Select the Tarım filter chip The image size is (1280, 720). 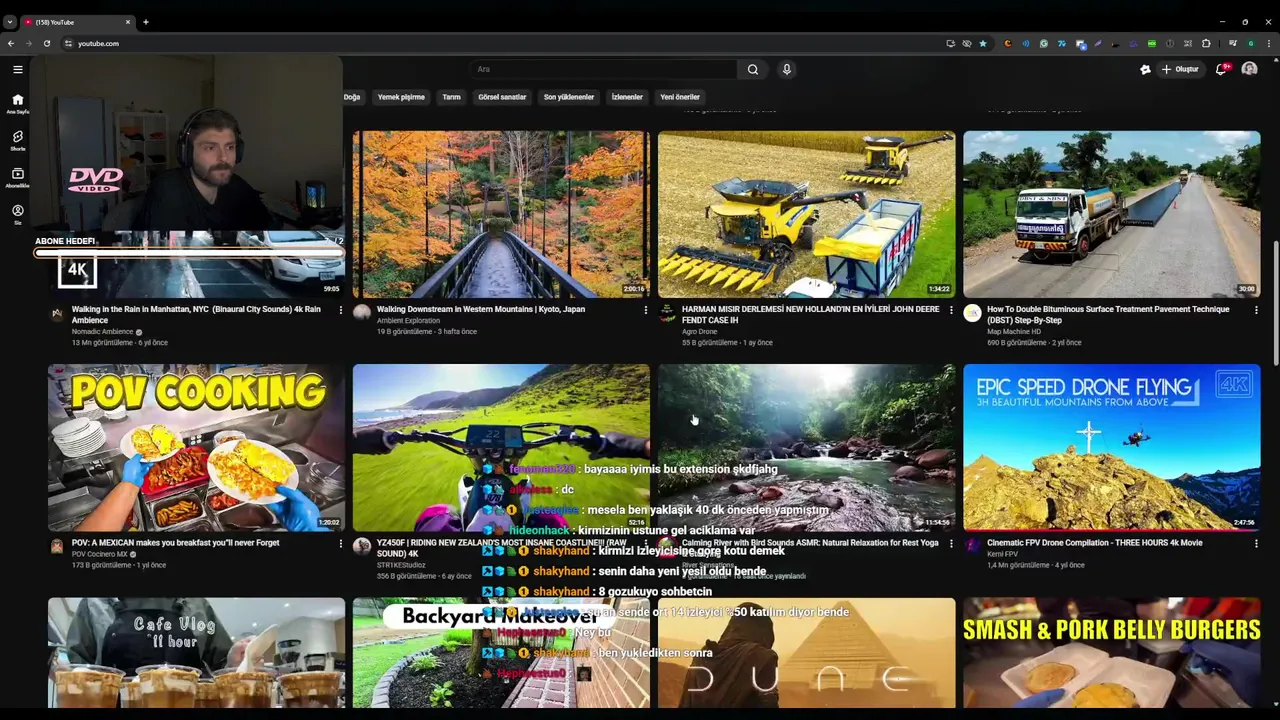(452, 97)
